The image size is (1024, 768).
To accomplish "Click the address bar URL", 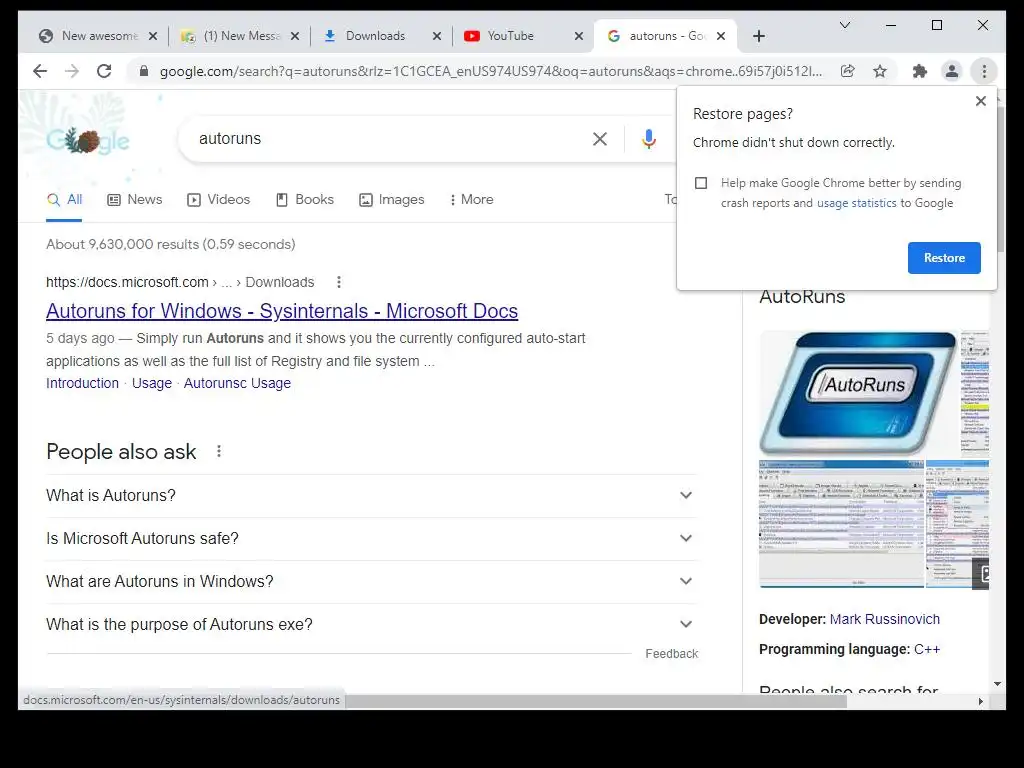I will coord(490,71).
